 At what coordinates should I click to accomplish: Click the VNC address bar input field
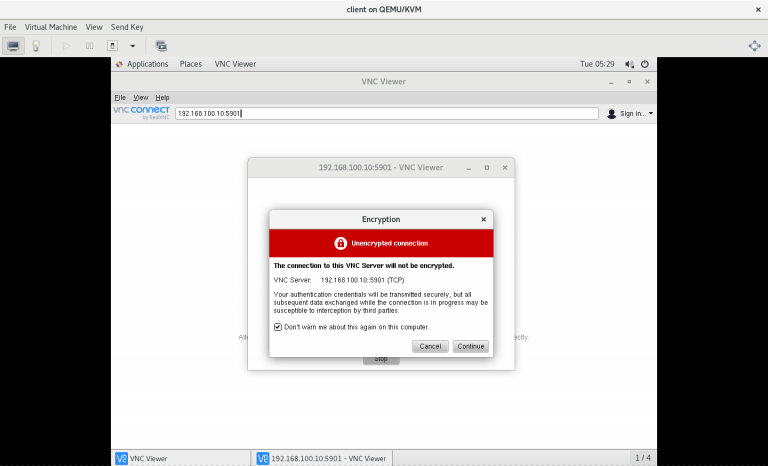pos(387,113)
